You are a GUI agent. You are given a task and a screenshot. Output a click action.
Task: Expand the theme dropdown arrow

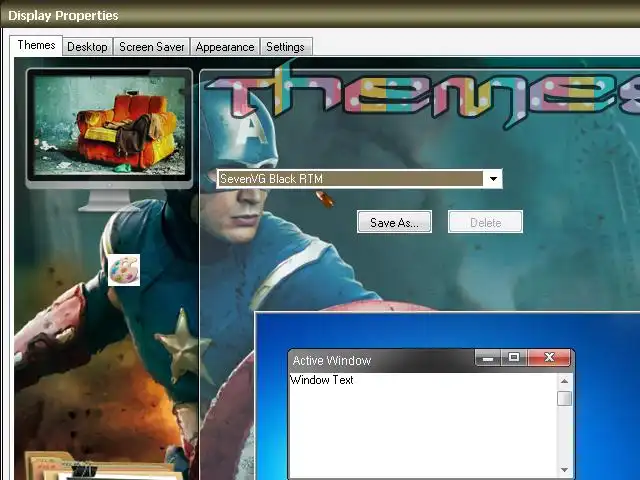click(x=493, y=179)
